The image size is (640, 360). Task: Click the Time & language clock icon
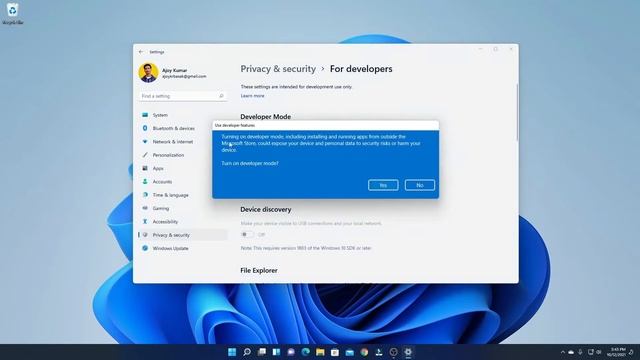(145, 195)
